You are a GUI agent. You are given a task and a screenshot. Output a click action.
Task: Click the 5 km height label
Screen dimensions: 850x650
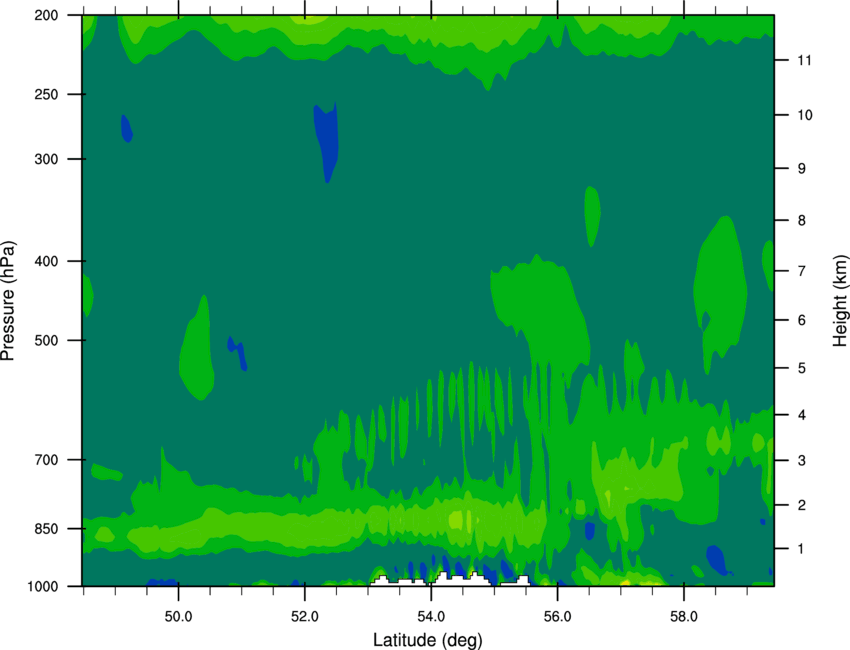801,368
